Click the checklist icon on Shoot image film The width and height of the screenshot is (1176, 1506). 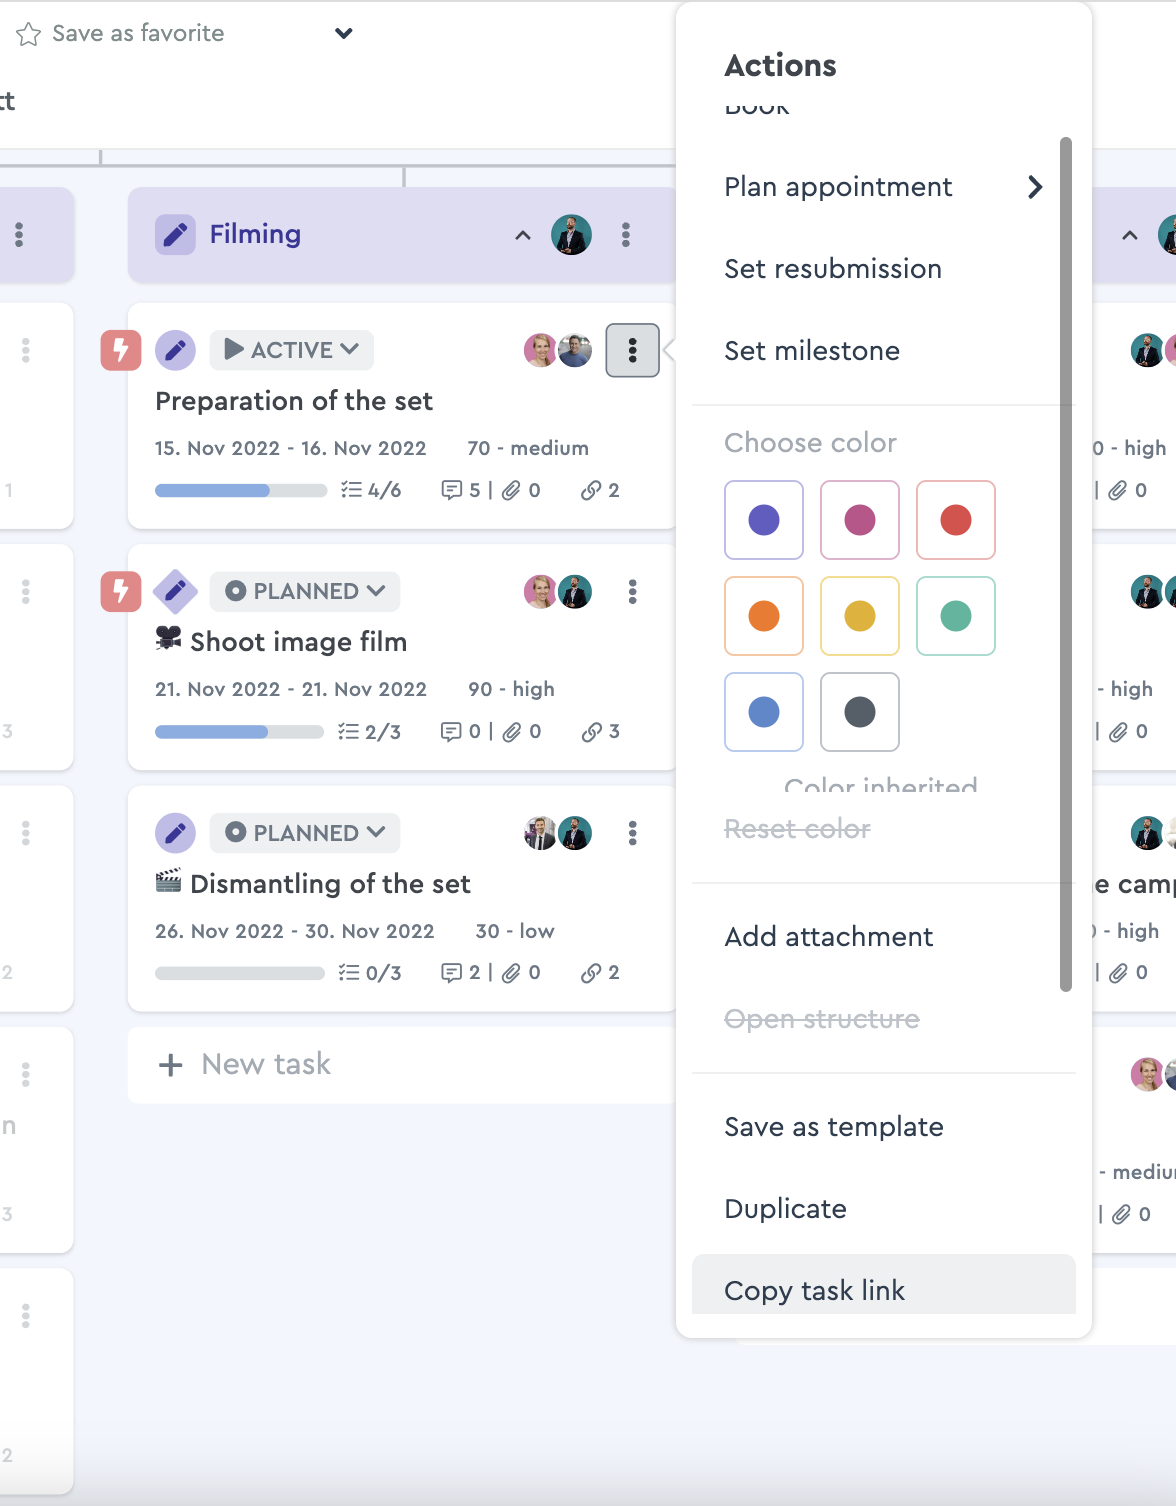click(x=349, y=732)
